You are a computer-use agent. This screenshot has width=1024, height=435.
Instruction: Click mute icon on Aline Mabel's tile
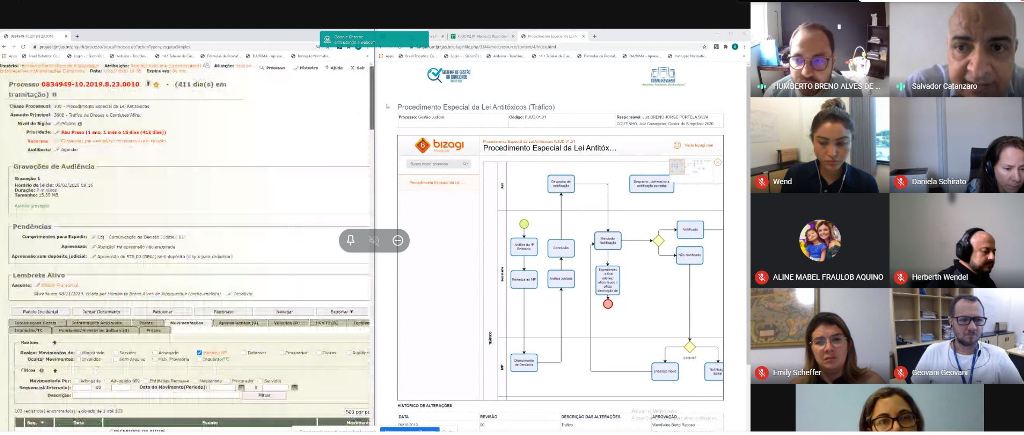click(x=761, y=278)
